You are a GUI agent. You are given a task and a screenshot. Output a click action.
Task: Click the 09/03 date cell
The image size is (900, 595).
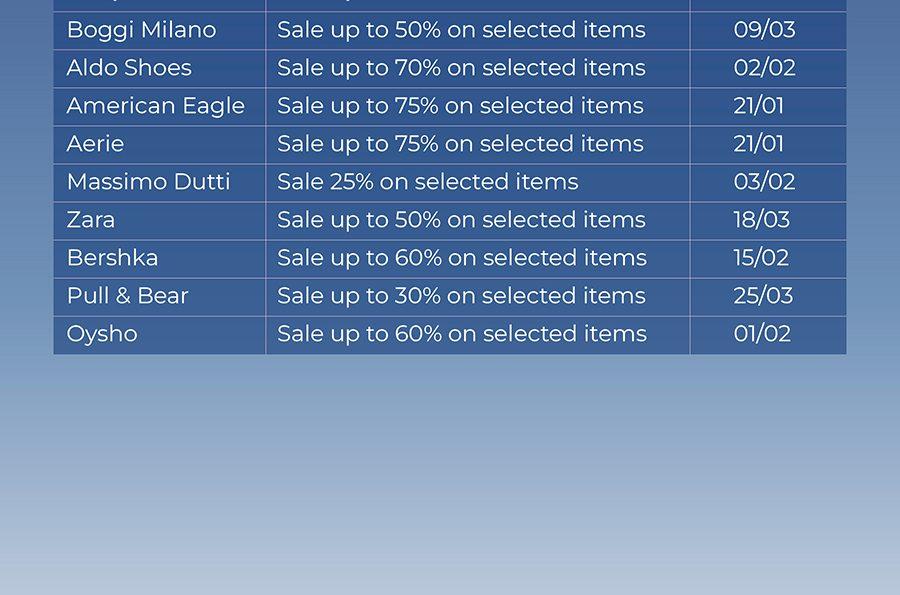(765, 30)
